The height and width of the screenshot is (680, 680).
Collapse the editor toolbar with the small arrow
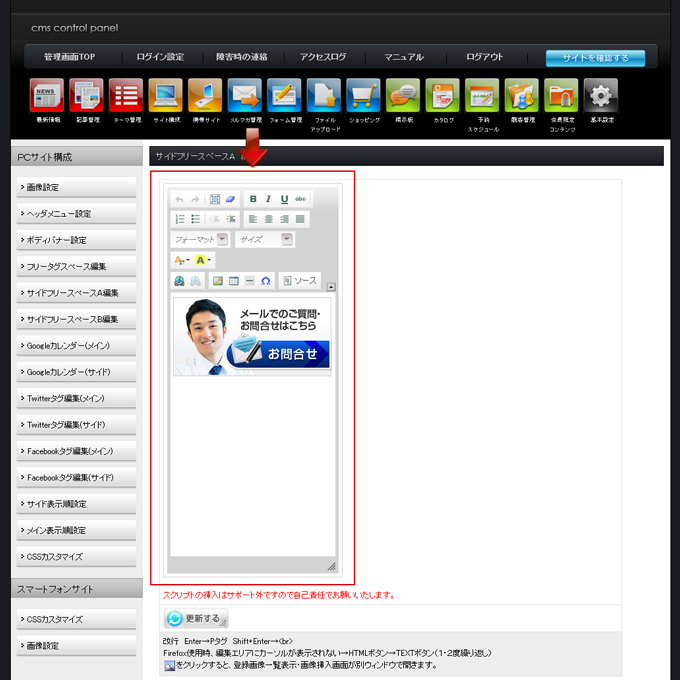click(331, 287)
